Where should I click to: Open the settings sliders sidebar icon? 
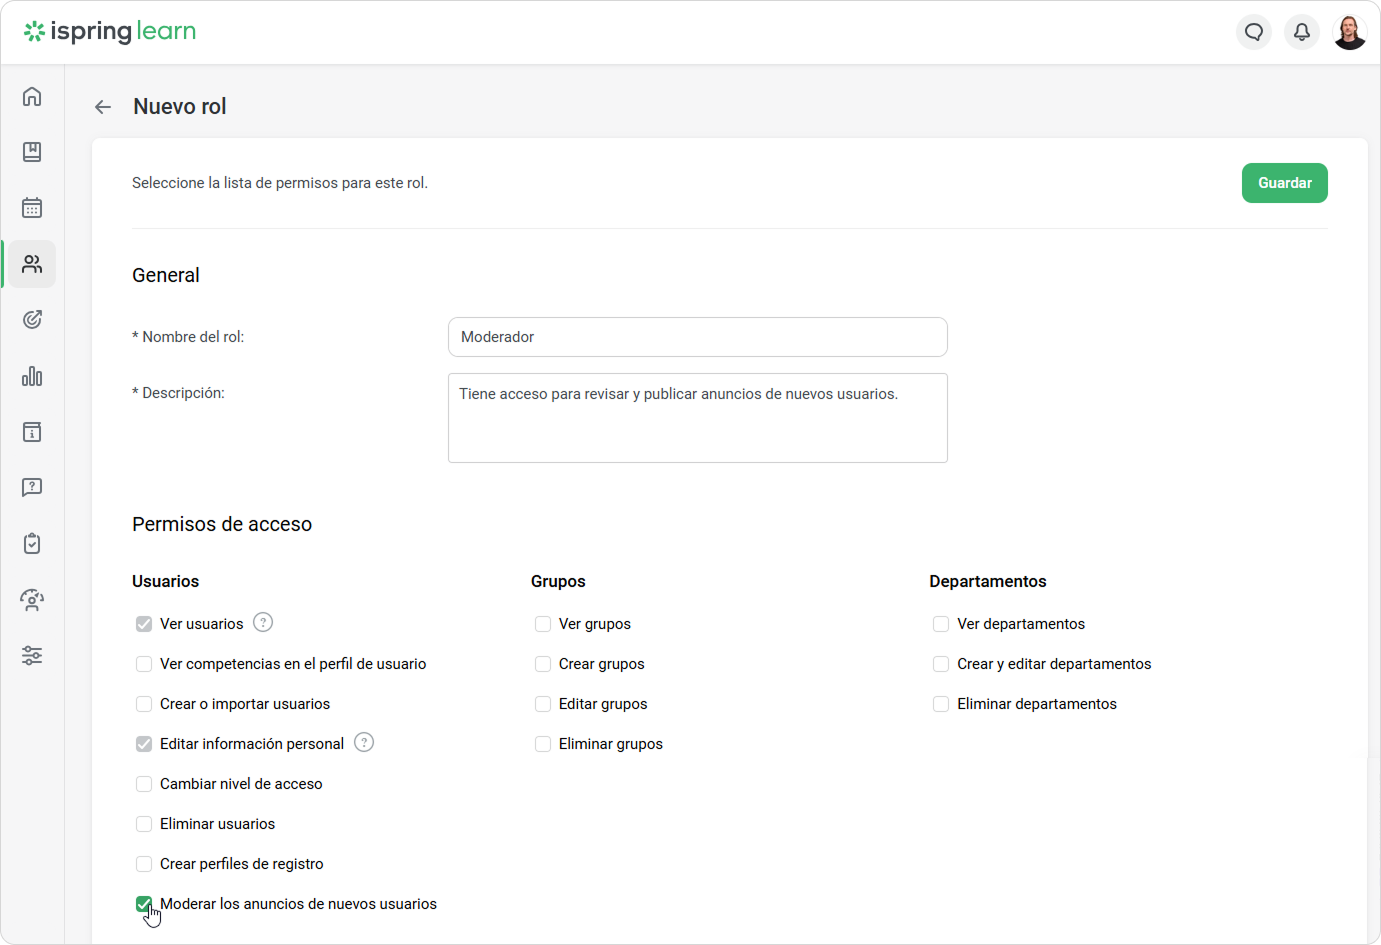[x=32, y=656]
